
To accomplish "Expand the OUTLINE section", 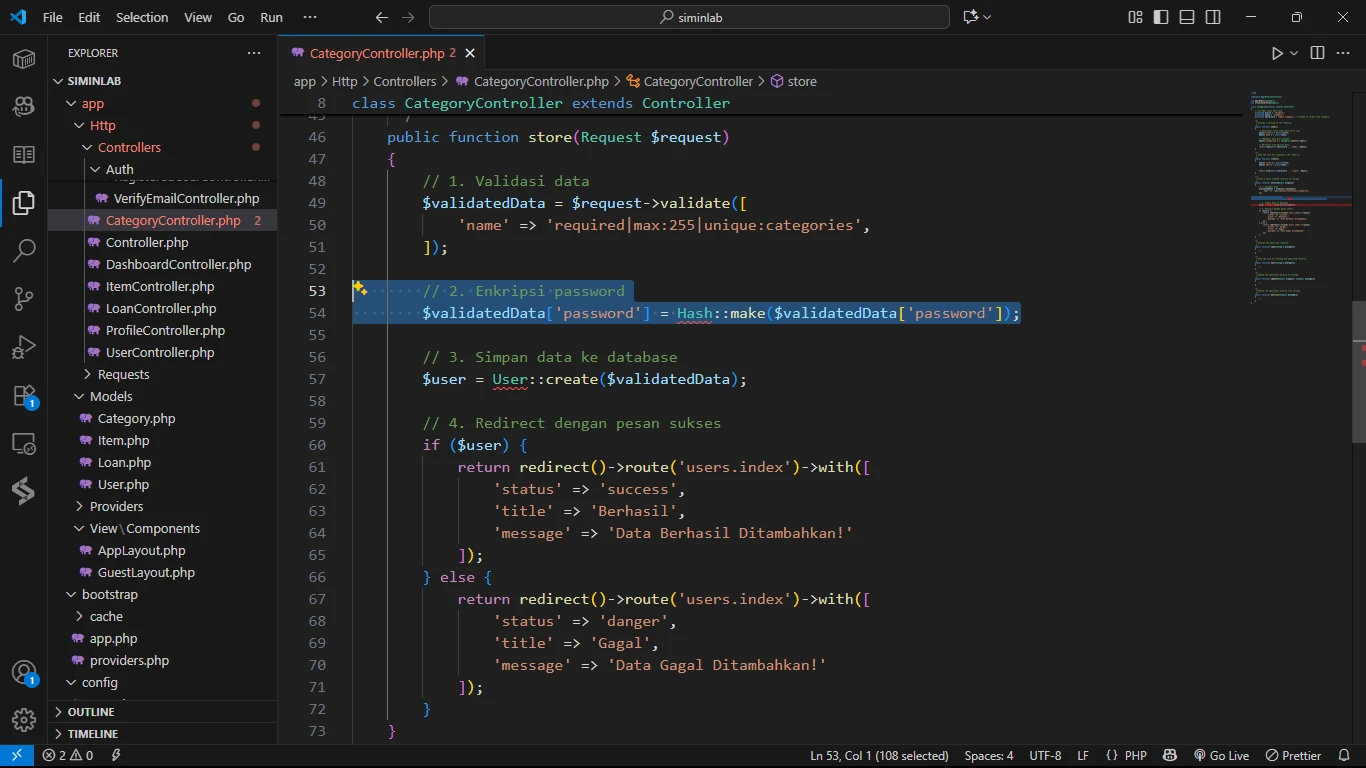I will pyautogui.click(x=91, y=712).
